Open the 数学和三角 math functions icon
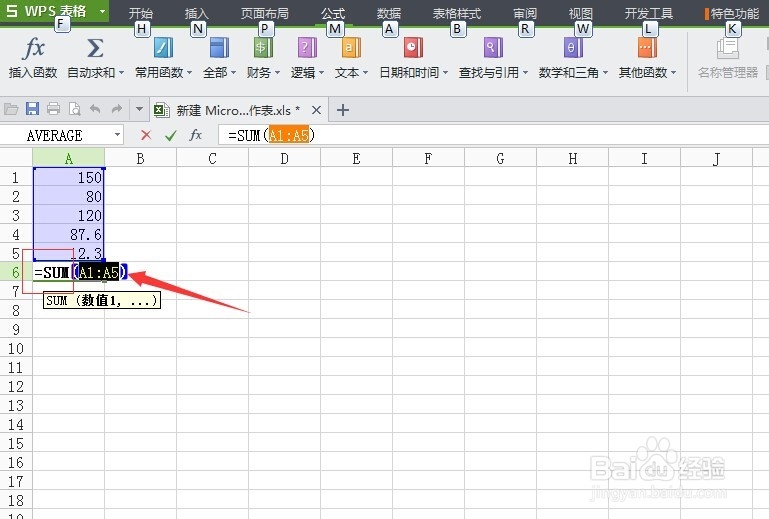Viewport: 769px width, 519px height. tap(573, 48)
